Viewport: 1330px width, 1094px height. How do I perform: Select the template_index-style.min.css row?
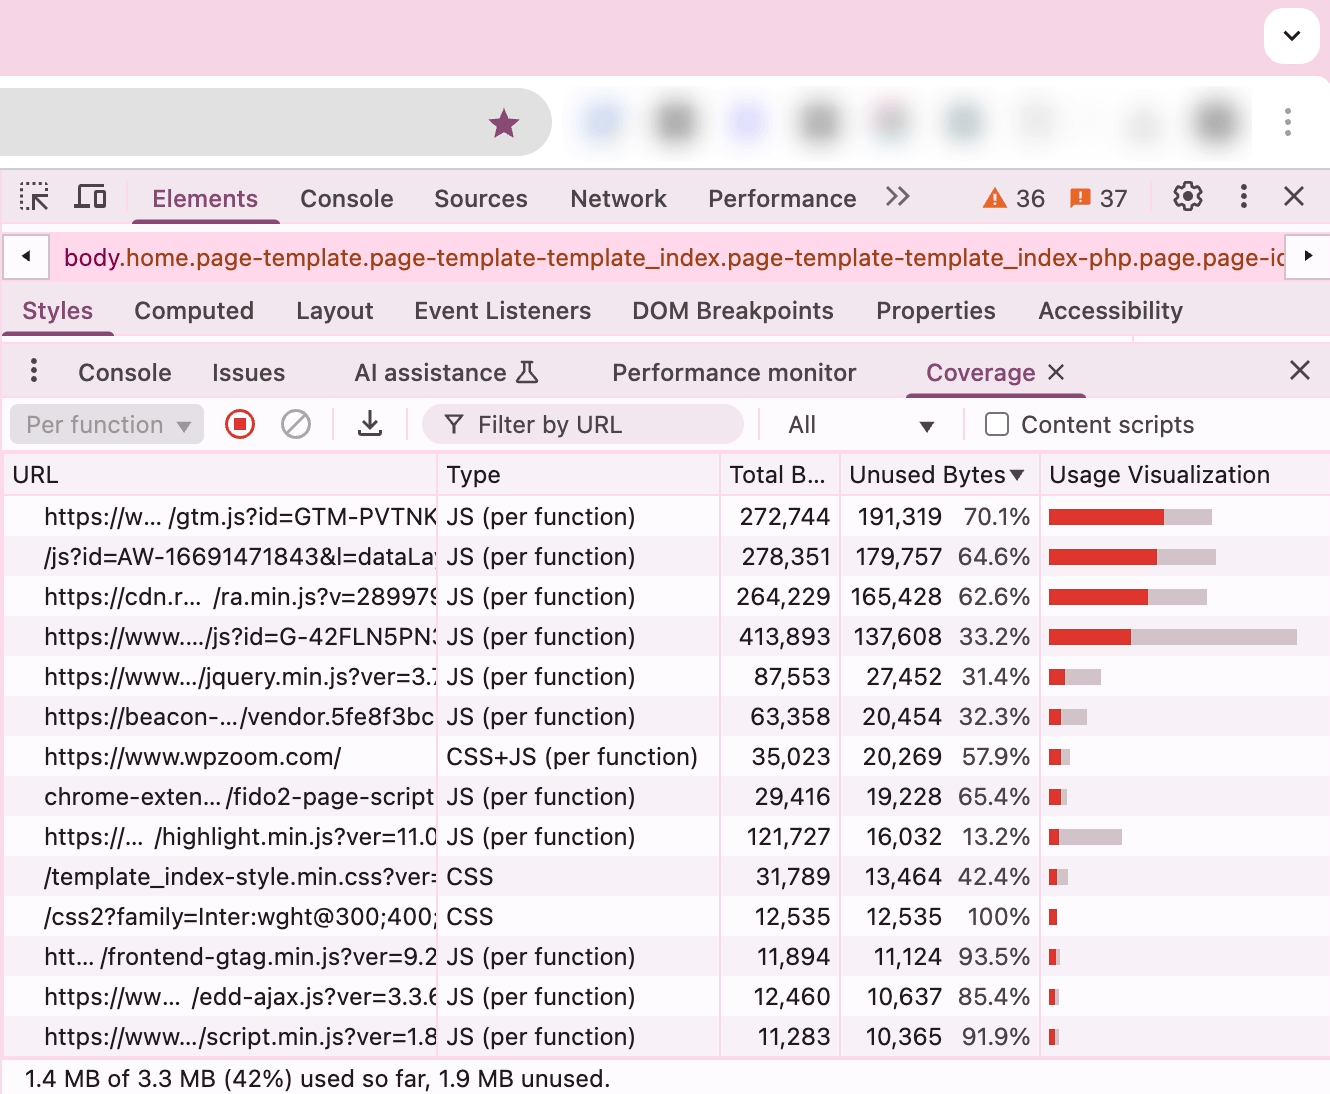tap(667, 877)
